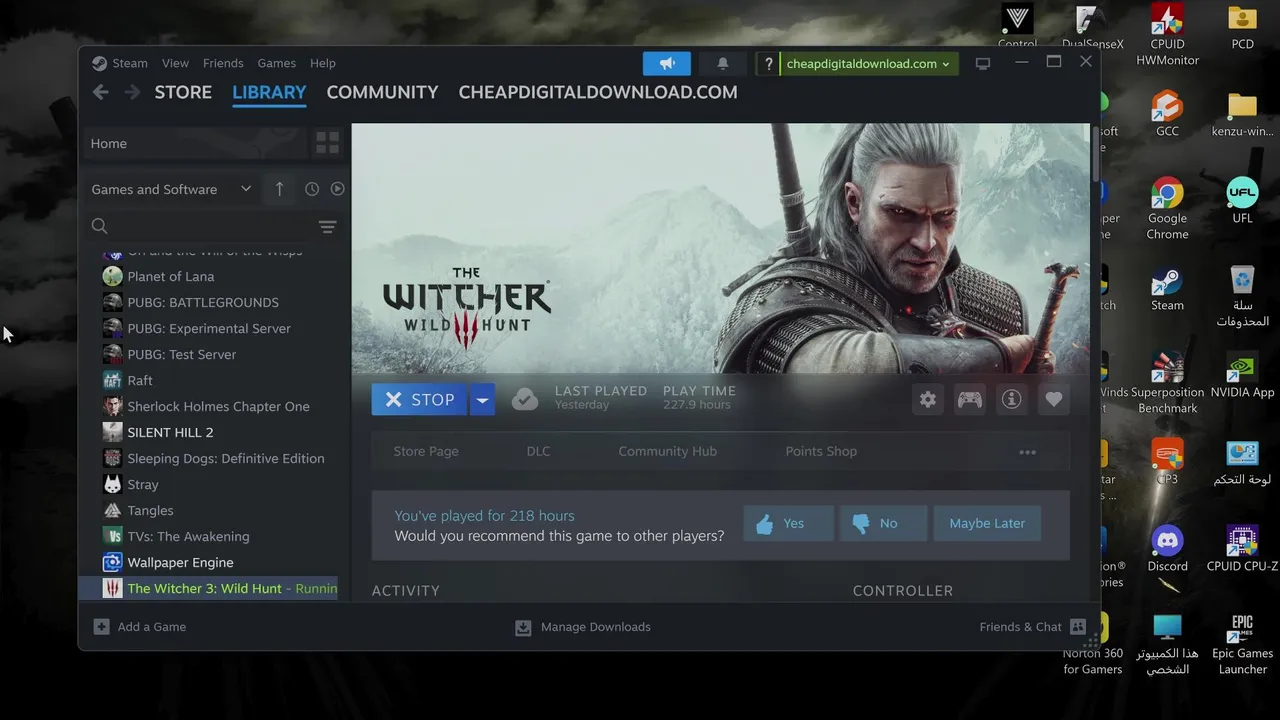Open Manage Downloads

[583, 627]
